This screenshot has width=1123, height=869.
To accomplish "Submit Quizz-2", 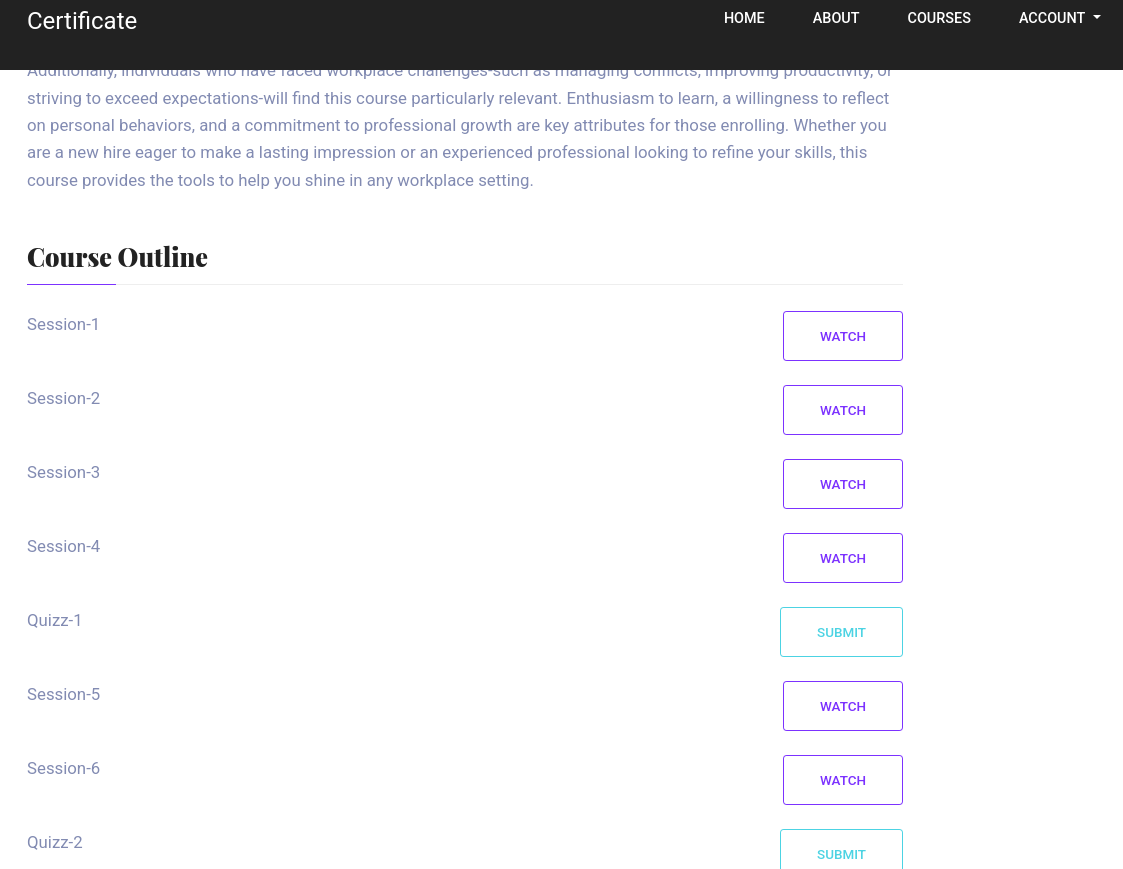I will click(x=841, y=850).
